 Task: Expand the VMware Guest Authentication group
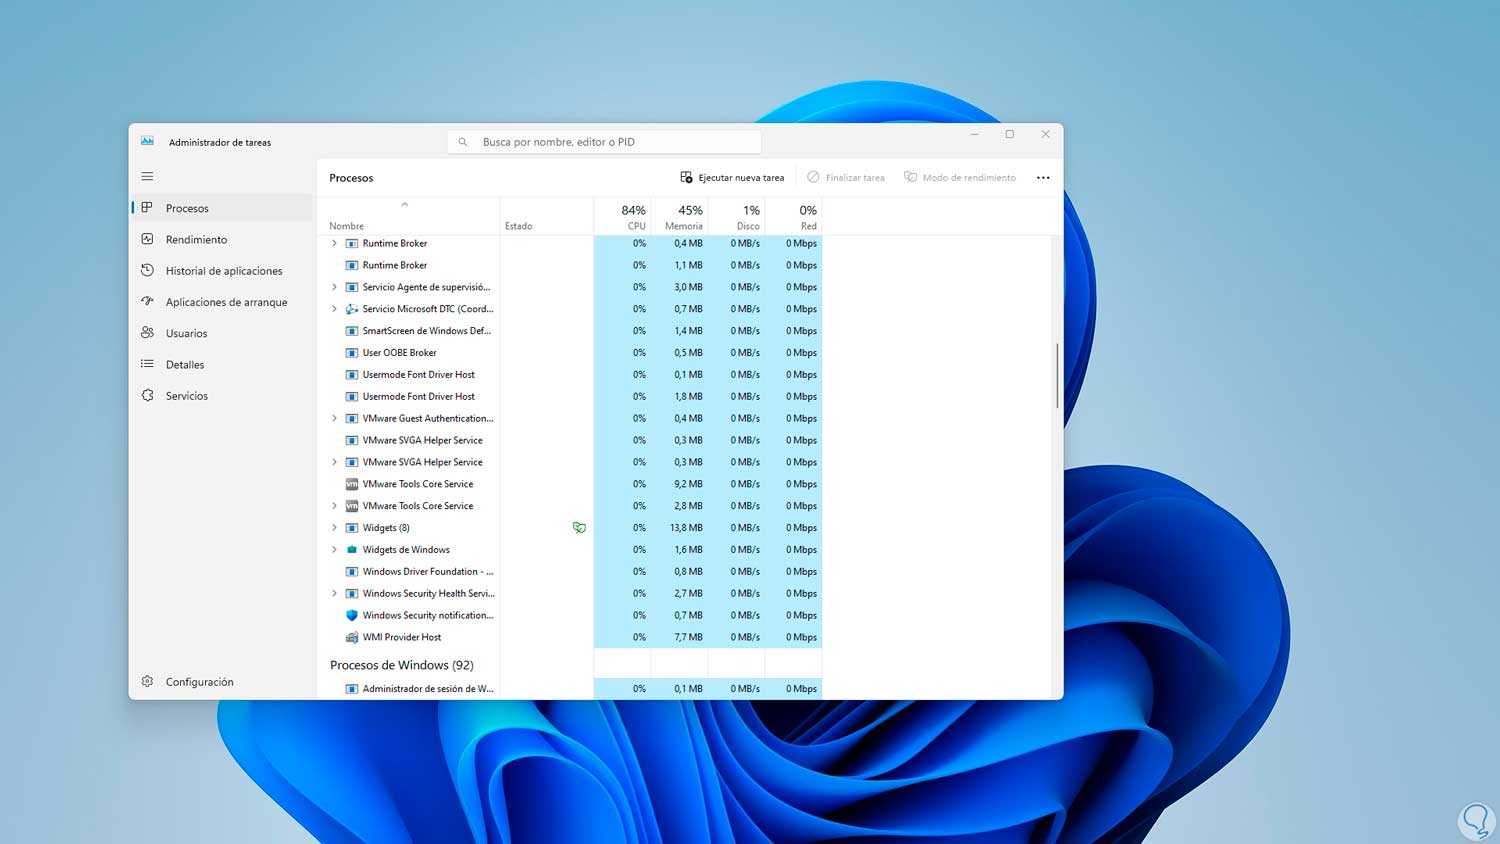tap(334, 418)
